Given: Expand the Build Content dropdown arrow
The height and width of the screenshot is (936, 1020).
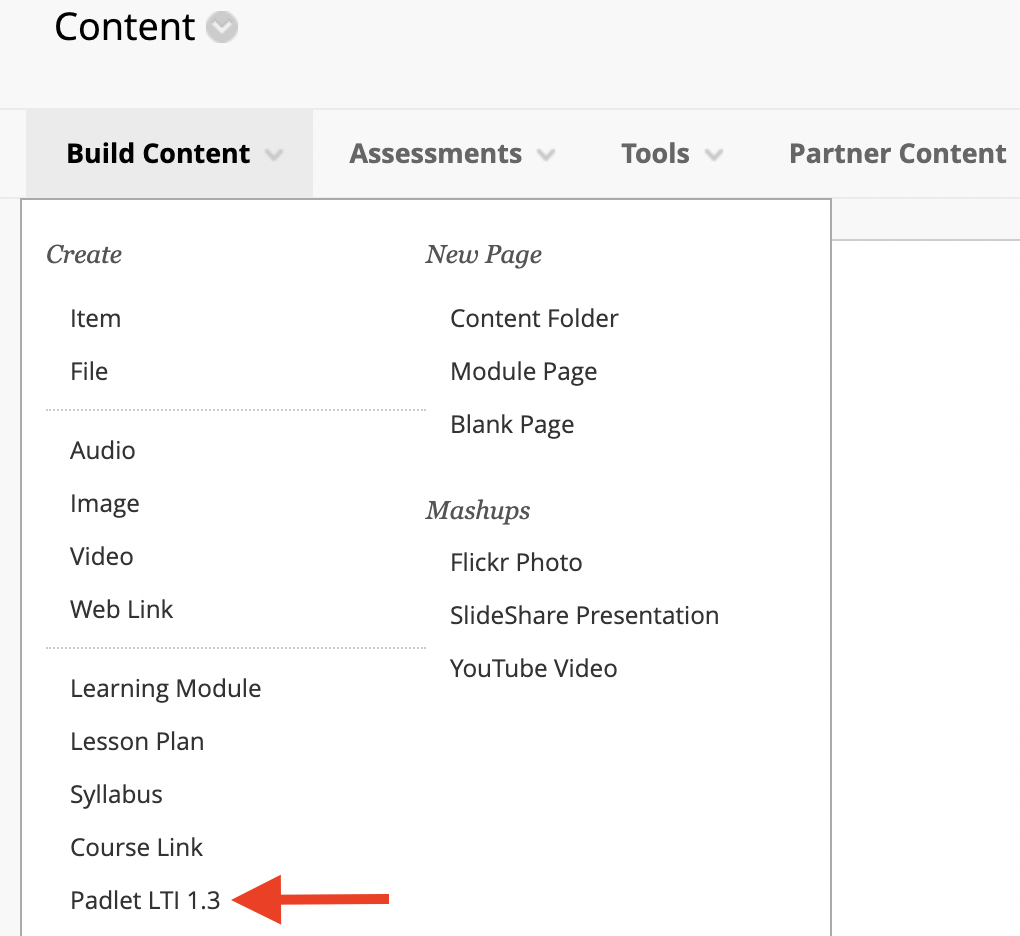Looking at the screenshot, I should tap(274, 155).
